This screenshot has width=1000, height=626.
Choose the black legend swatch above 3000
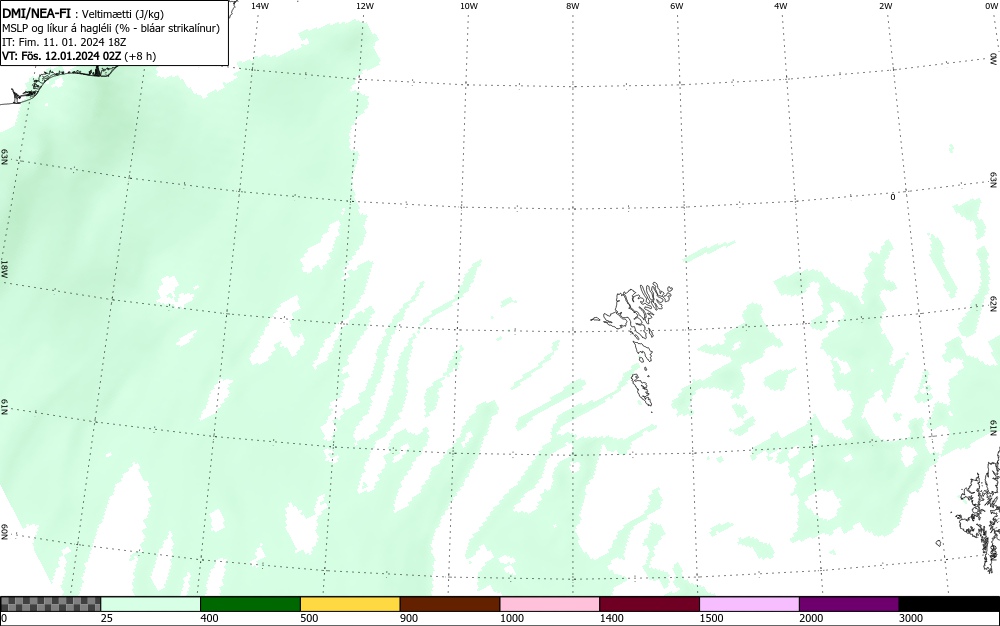click(949, 604)
